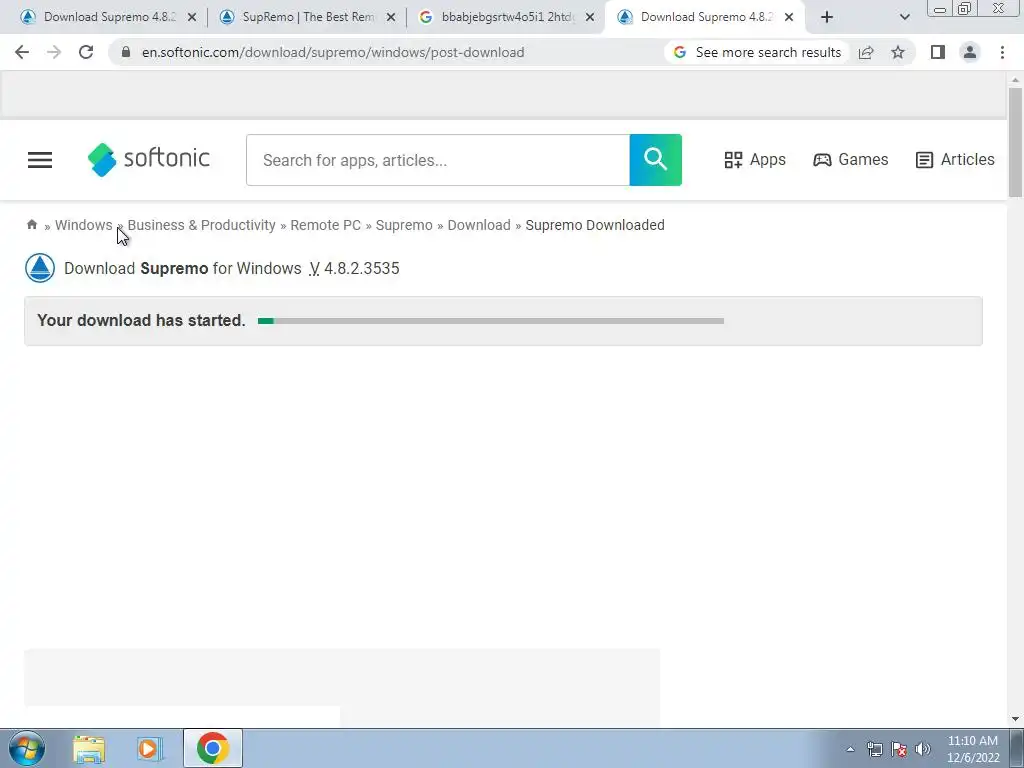Click the download progress bar
The width and height of the screenshot is (1024, 768).
point(491,321)
